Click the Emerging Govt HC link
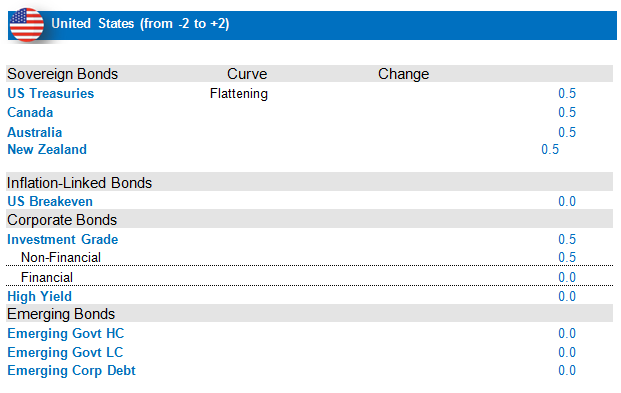The width and height of the screenshot is (621, 393). coord(66,334)
